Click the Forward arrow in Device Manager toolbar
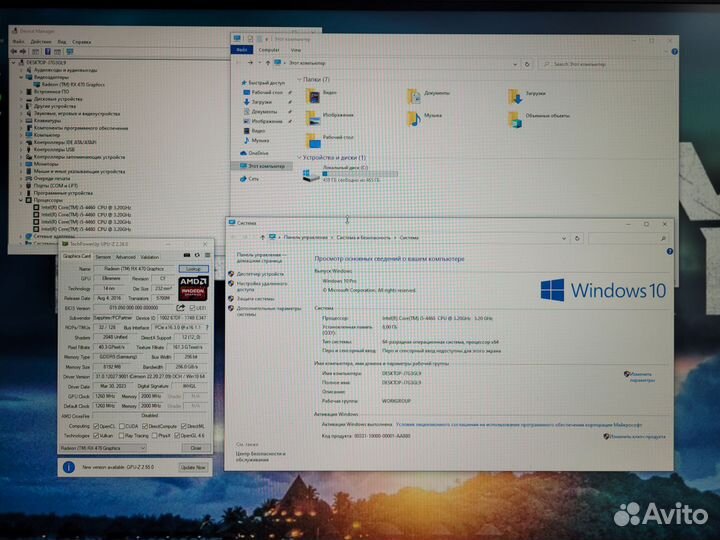 22,51
